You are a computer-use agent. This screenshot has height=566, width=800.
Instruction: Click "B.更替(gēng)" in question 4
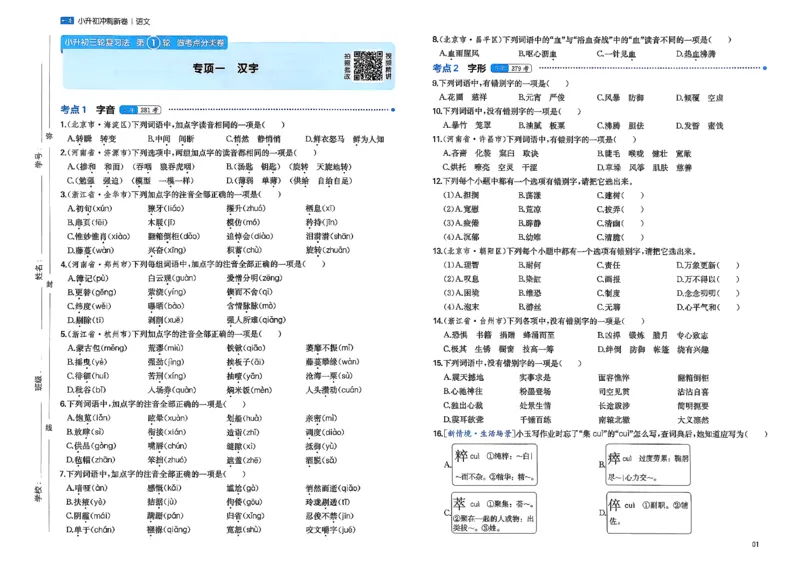pos(92,292)
